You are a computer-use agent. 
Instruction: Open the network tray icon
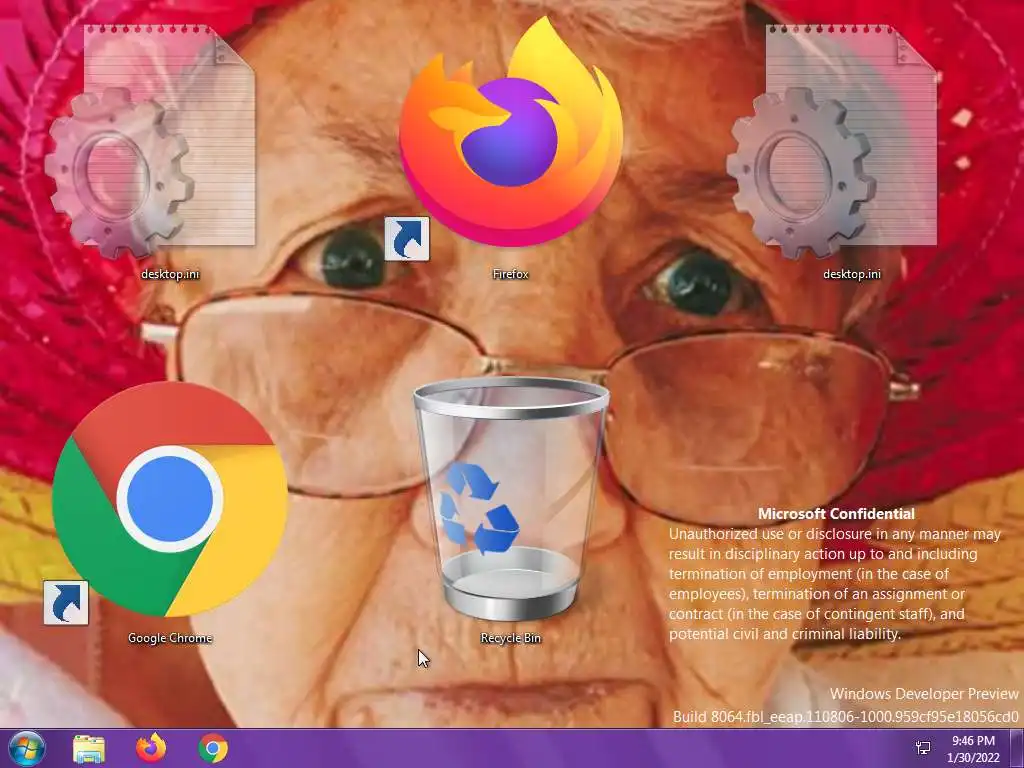923,748
